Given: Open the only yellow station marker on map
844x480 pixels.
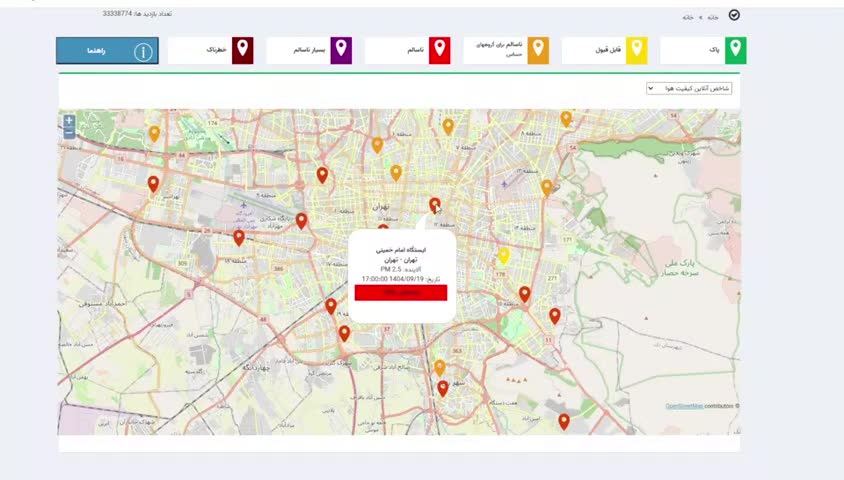Looking at the screenshot, I should (504, 255).
